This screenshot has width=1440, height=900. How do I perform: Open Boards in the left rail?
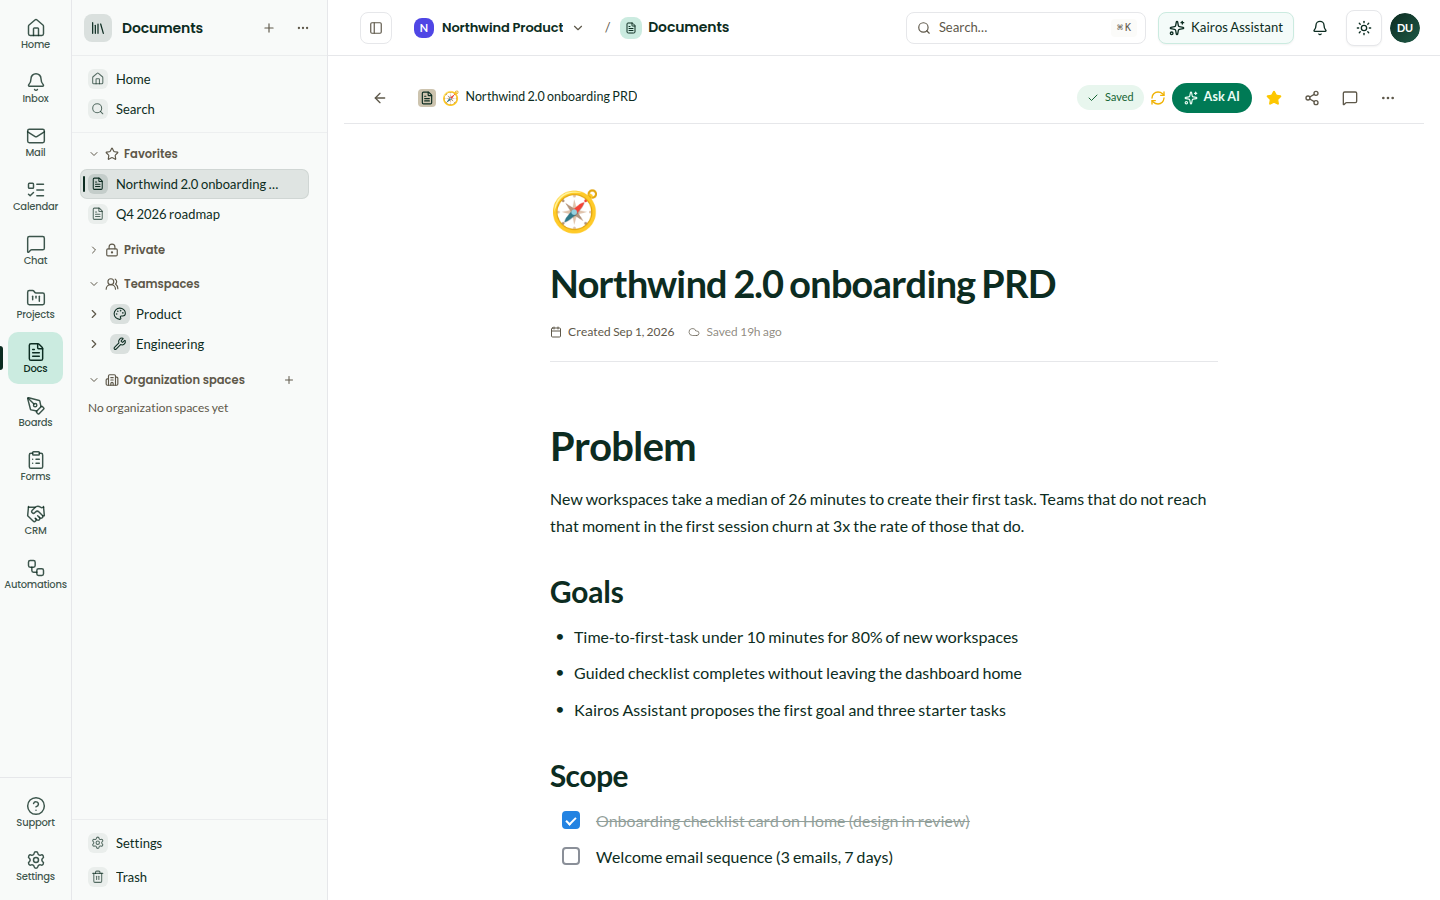pos(36,412)
